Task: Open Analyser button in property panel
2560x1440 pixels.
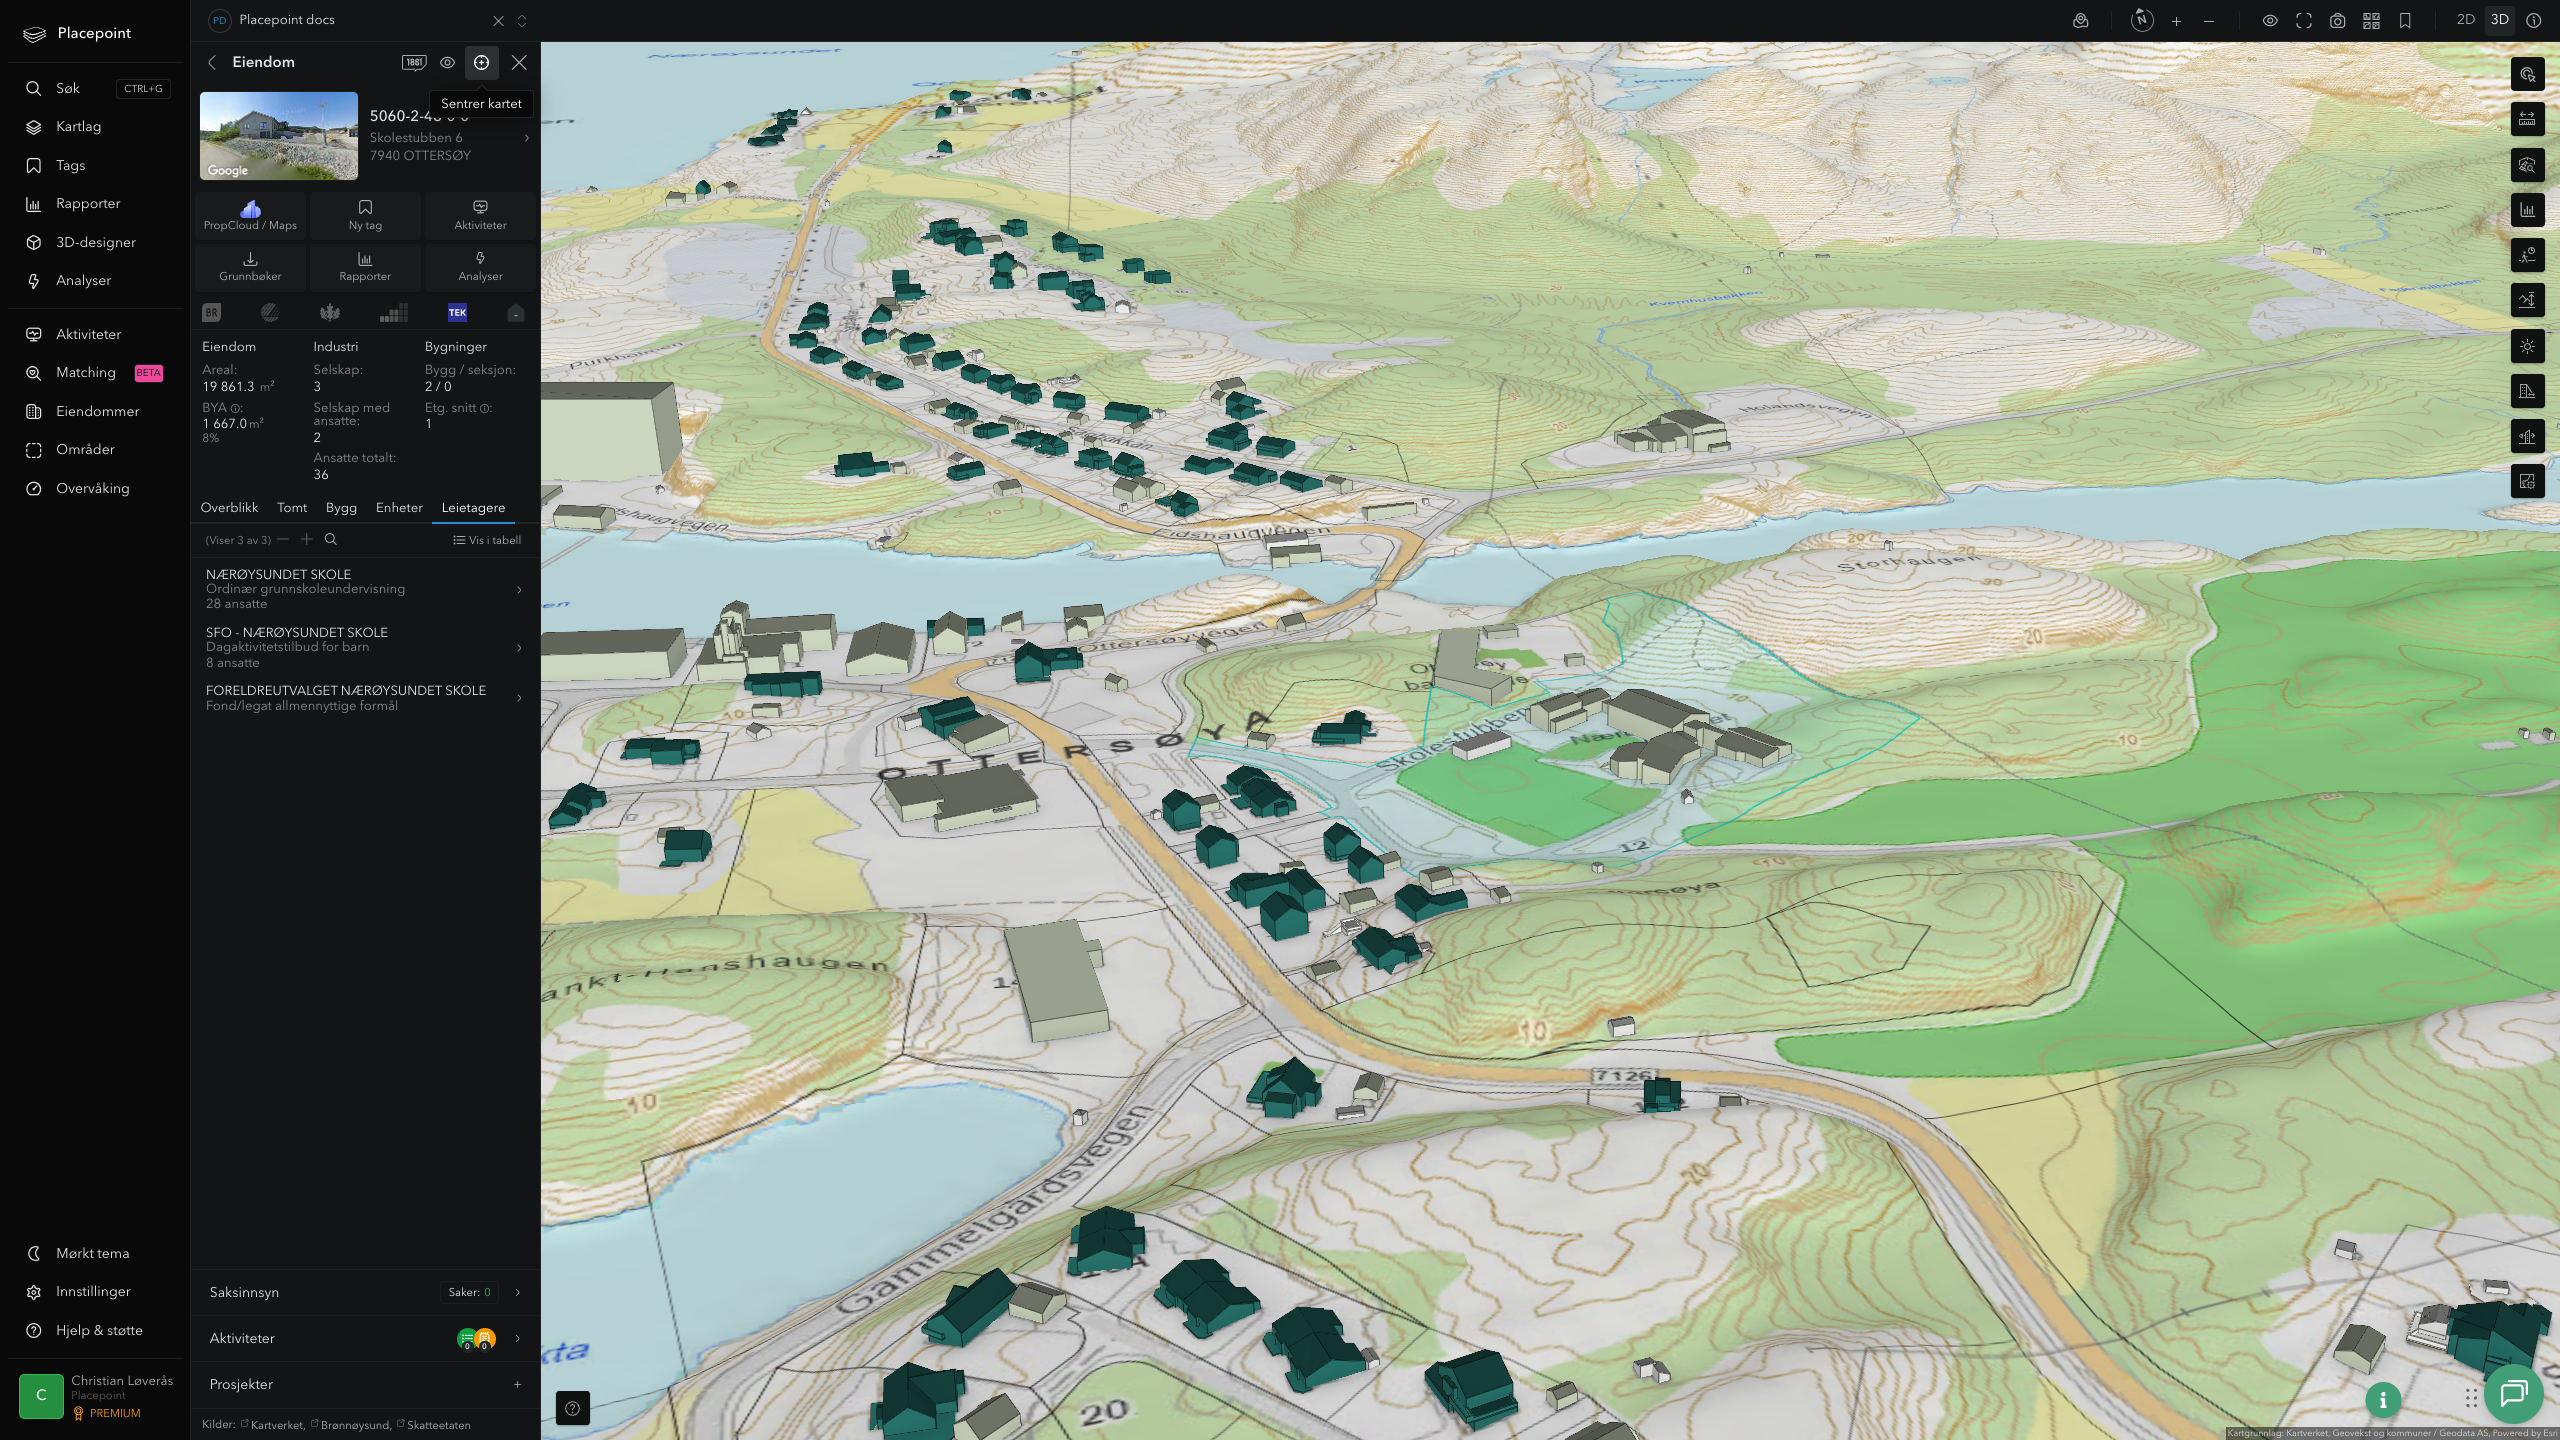Action: (480, 266)
